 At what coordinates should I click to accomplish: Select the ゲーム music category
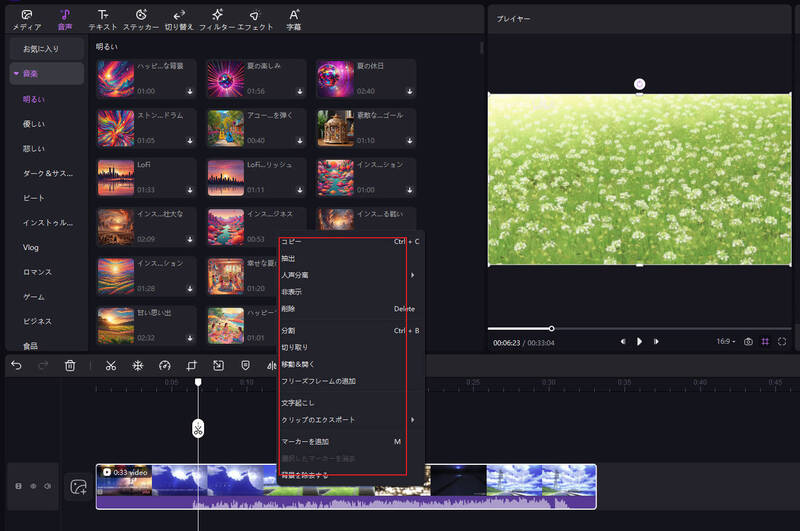[x=34, y=297]
